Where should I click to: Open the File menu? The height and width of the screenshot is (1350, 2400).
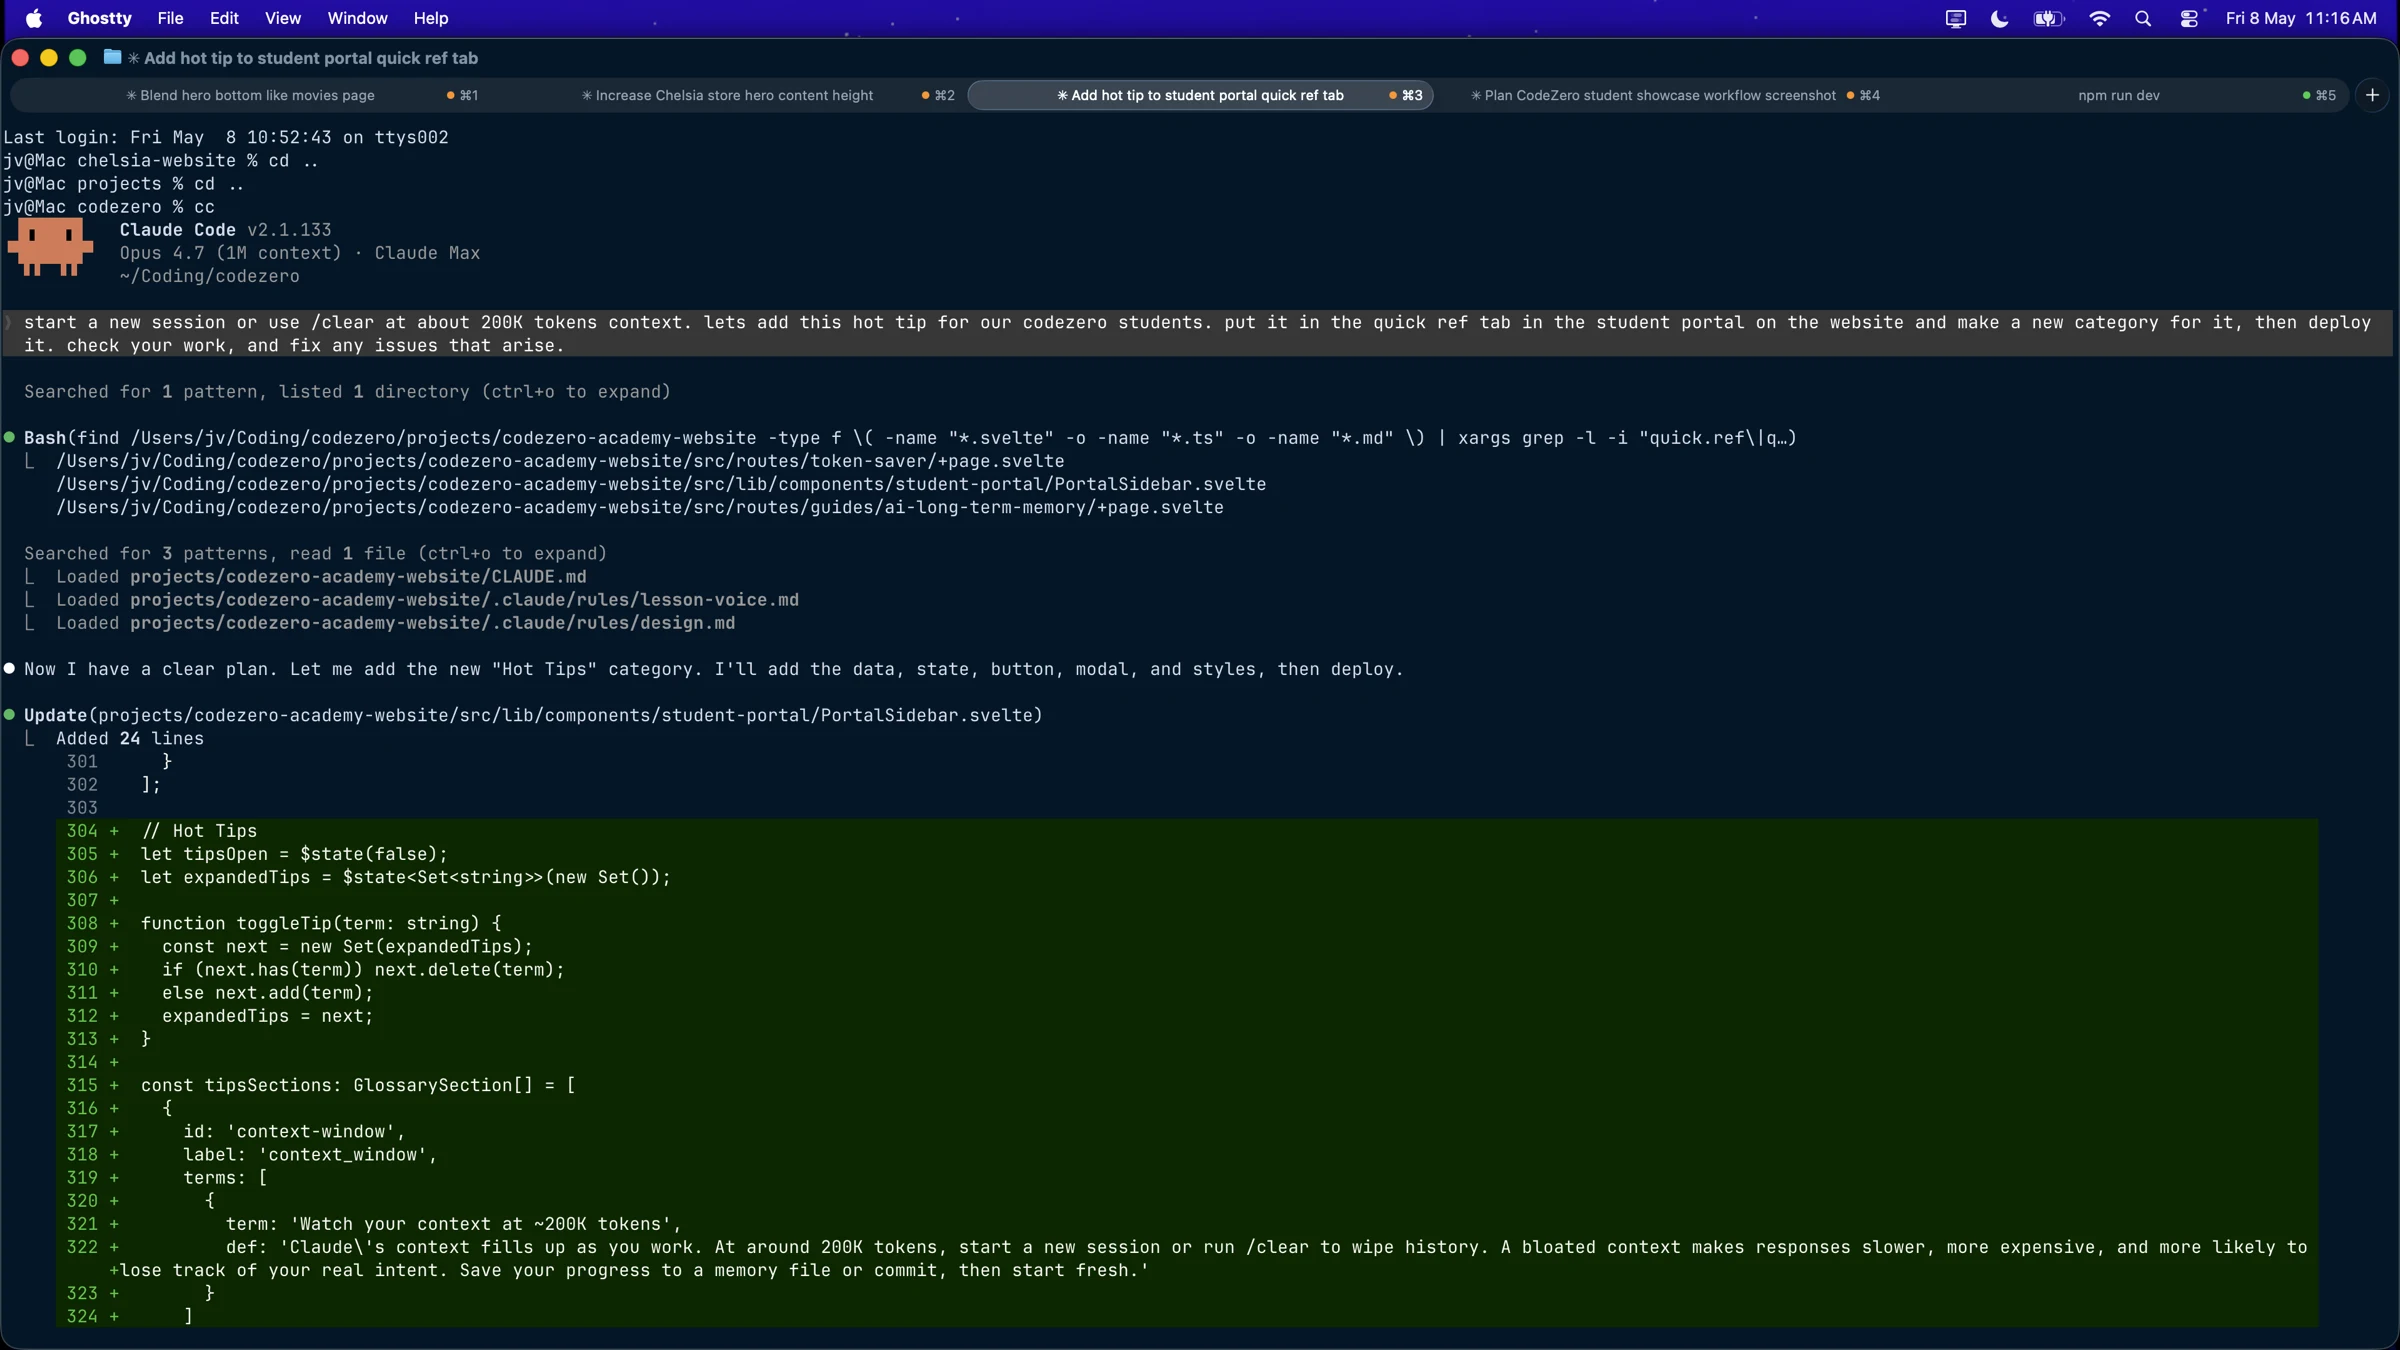pyautogui.click(x=170, y=18)
